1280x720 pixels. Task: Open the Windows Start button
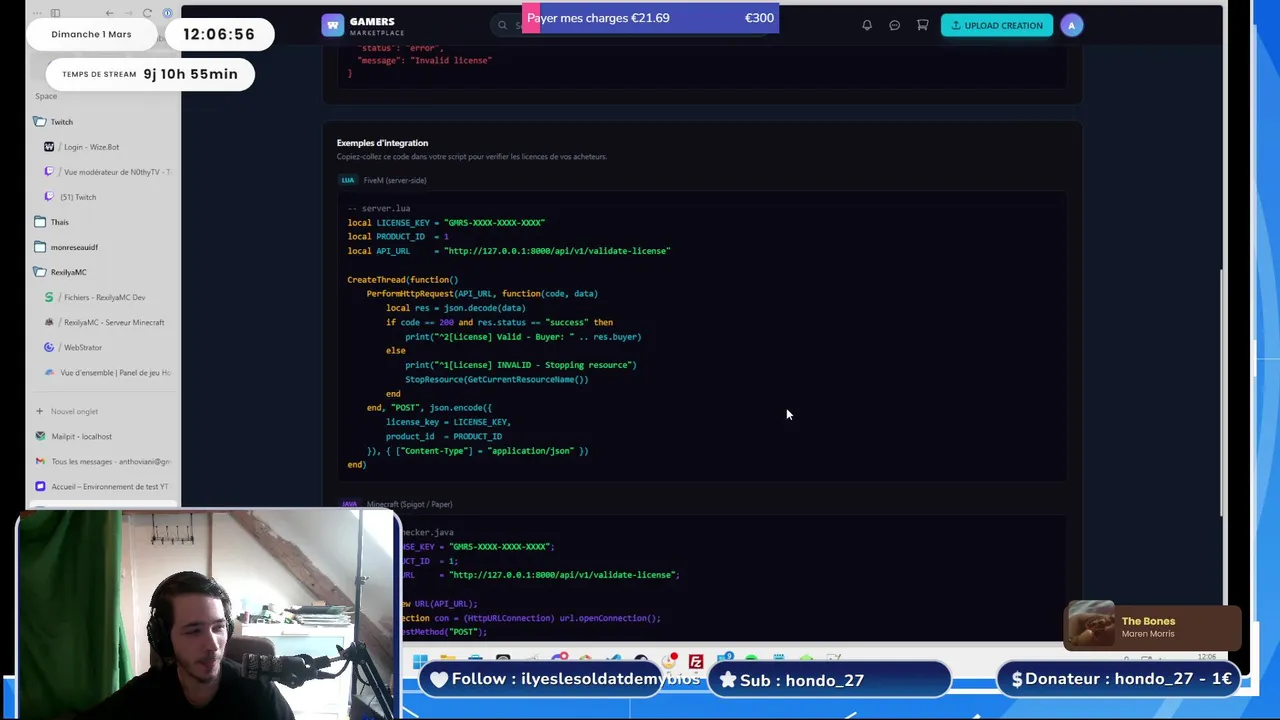419,661
